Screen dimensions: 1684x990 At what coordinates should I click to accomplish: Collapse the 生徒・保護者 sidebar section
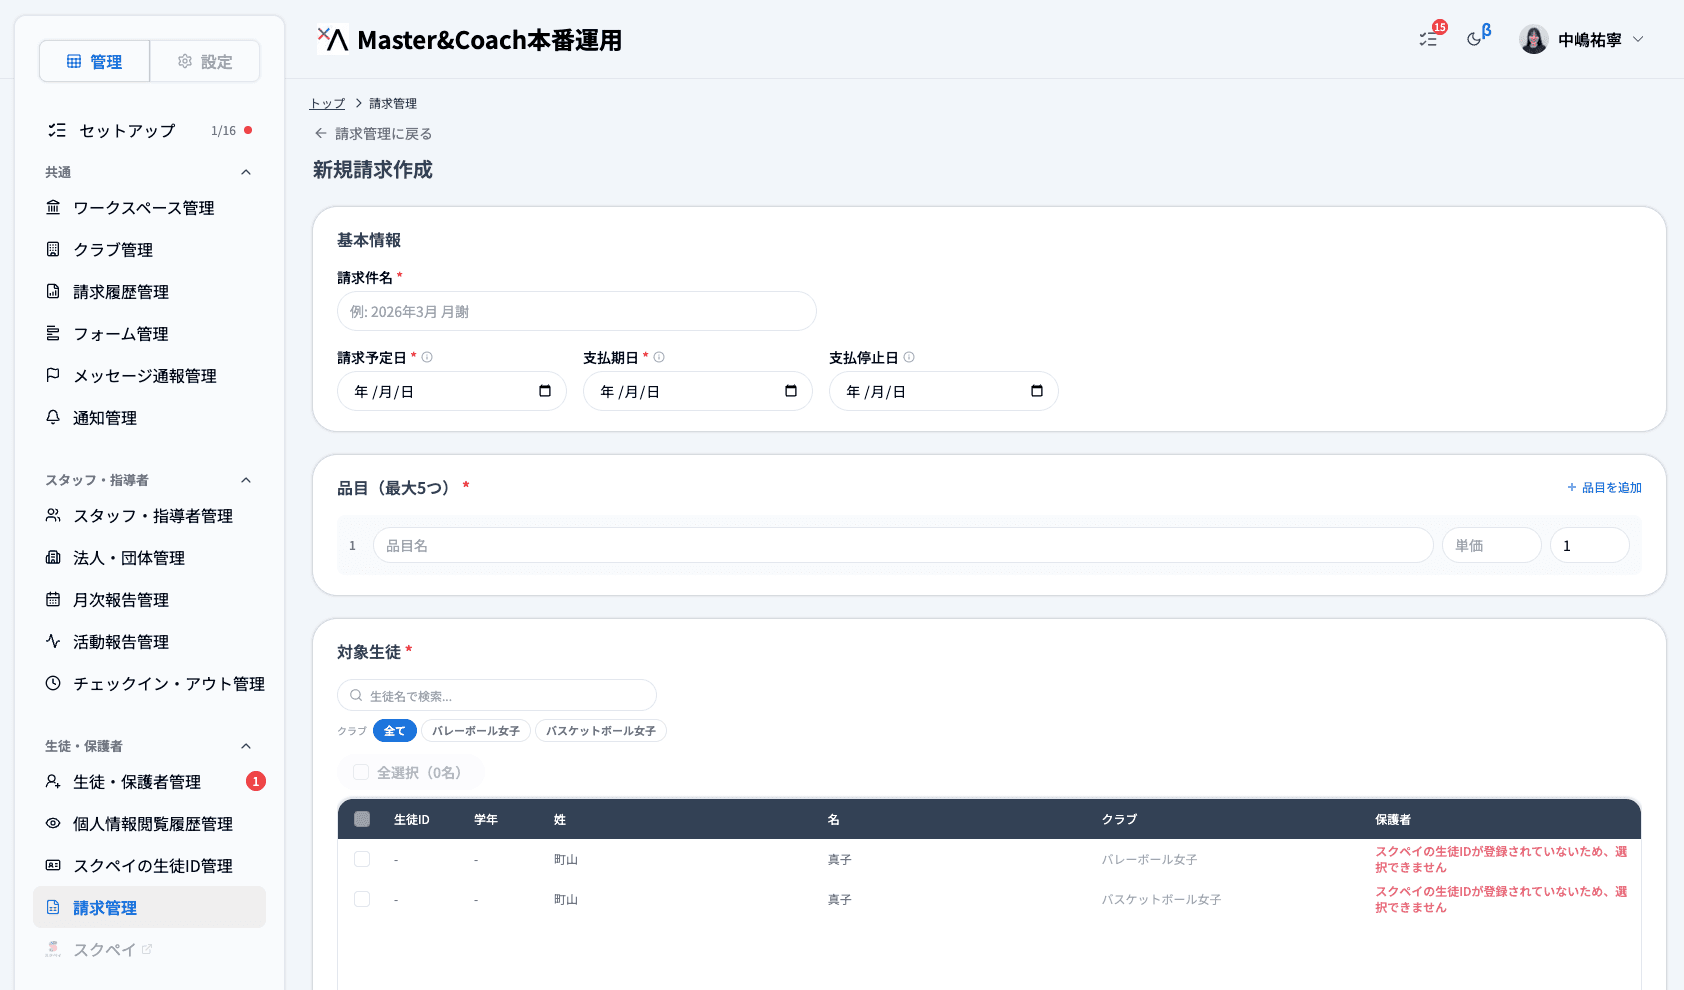[246, 746]
